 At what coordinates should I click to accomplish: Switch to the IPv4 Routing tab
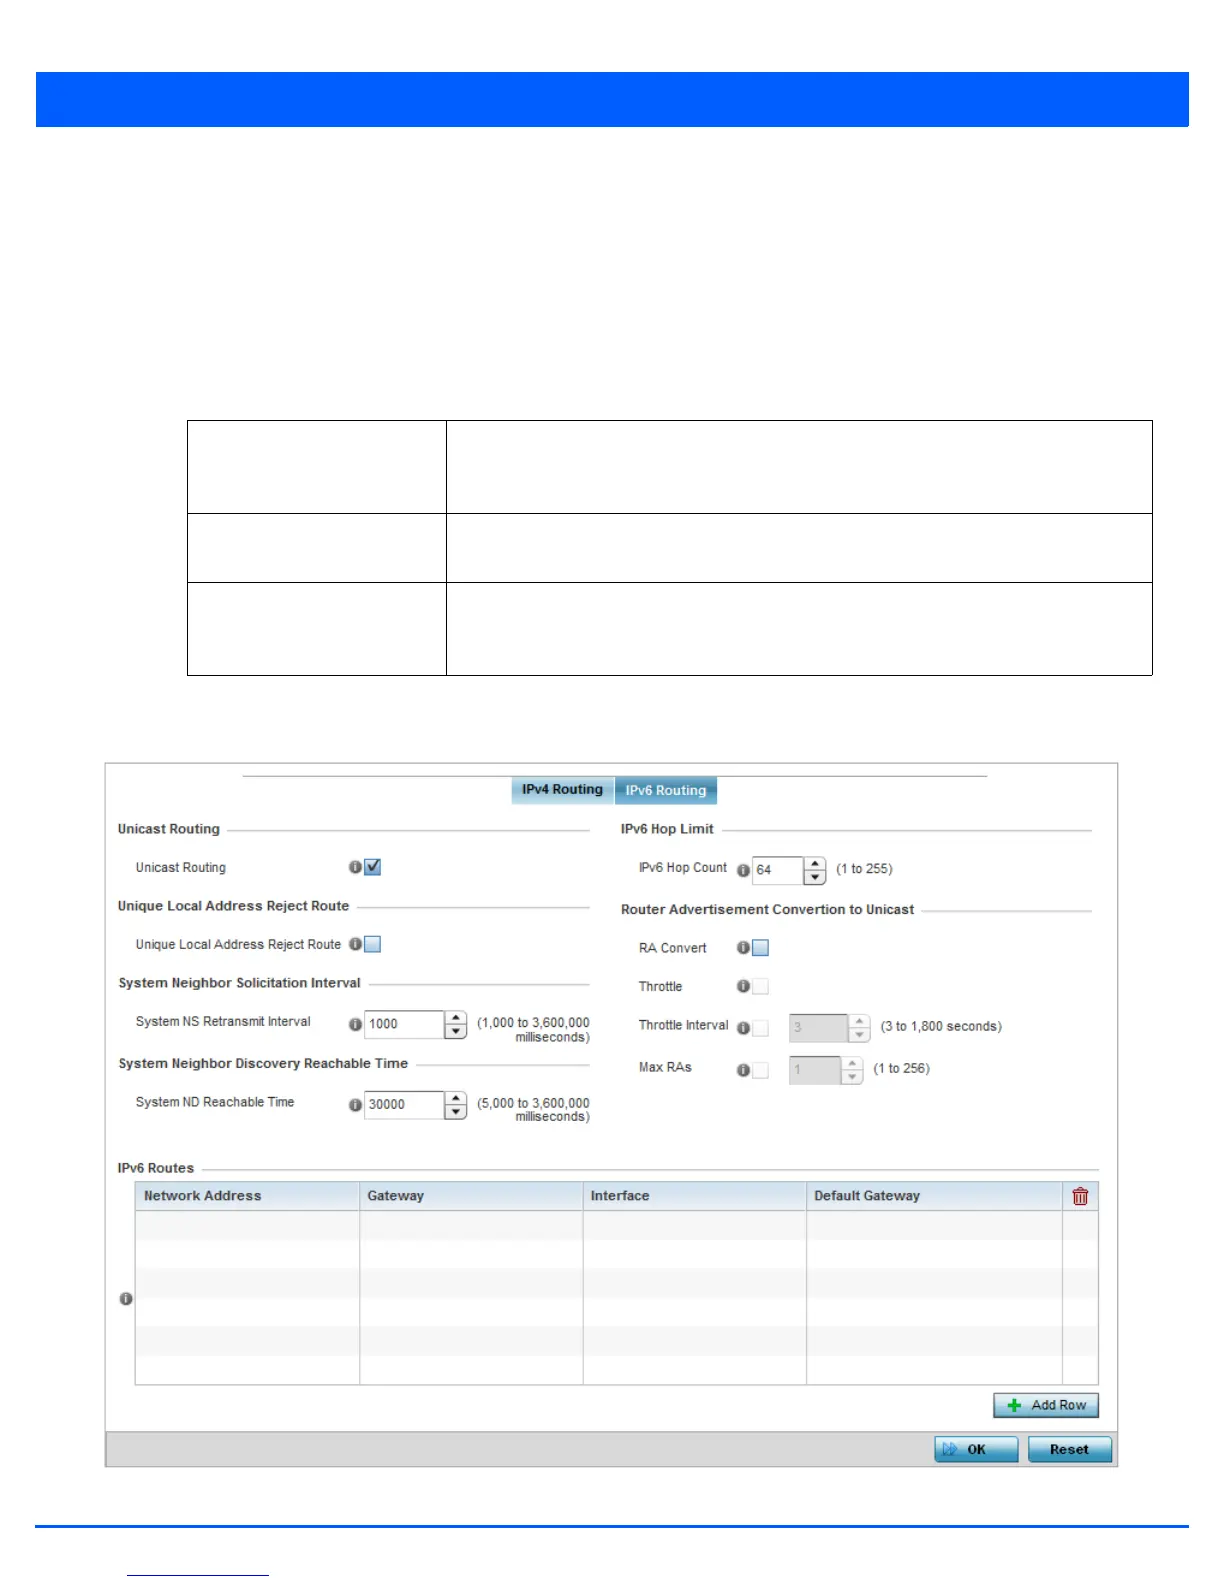pyautogui.click(x=562, y=790)
